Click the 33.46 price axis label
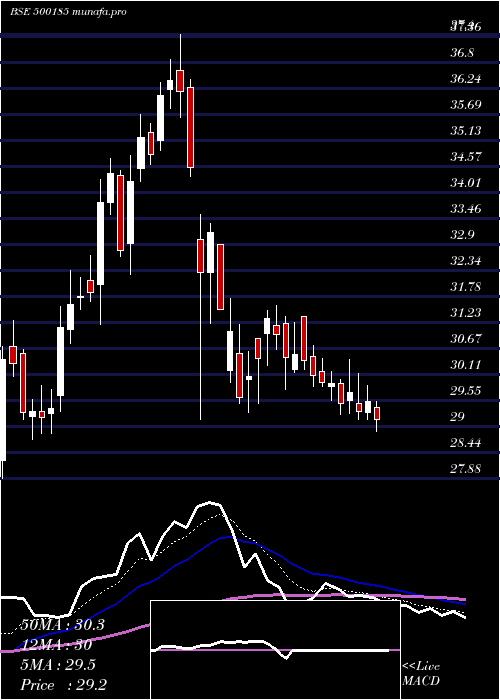Screen dimensions: 500x700 click(466, 208)
